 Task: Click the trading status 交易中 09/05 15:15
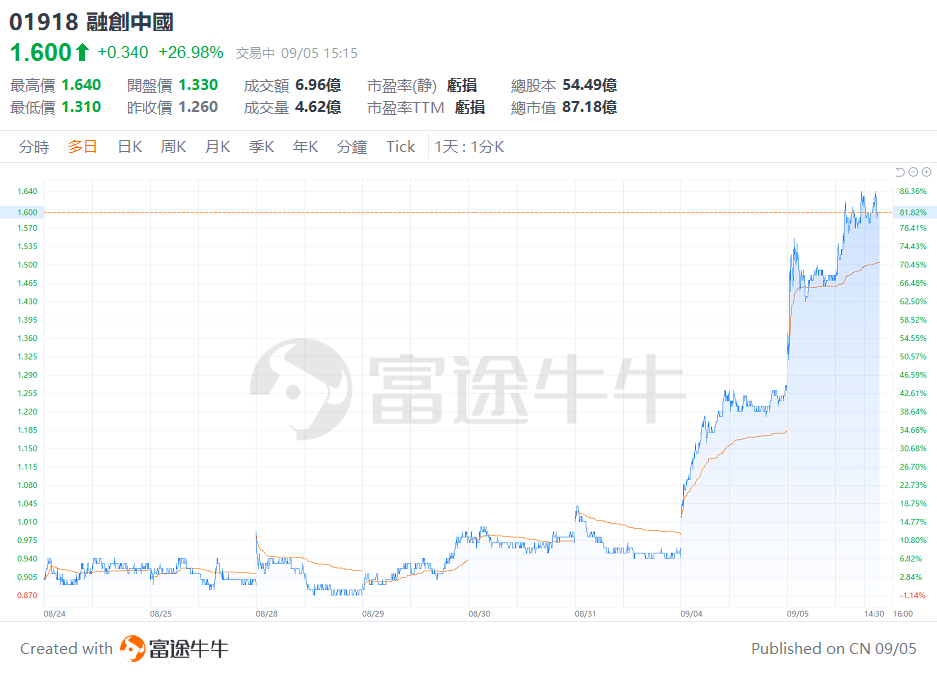296,53
